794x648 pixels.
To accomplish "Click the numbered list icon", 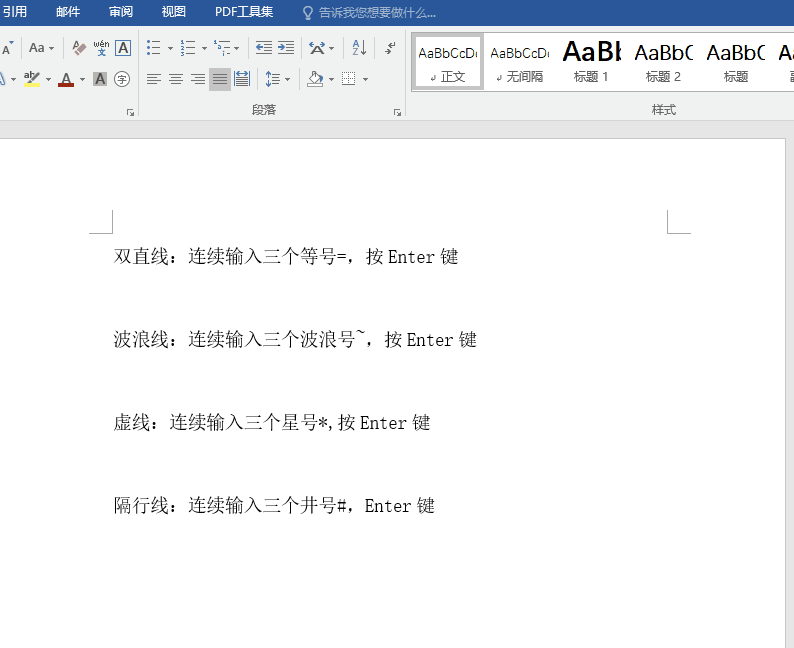I will pyautogui.click(x=187, y=48).
